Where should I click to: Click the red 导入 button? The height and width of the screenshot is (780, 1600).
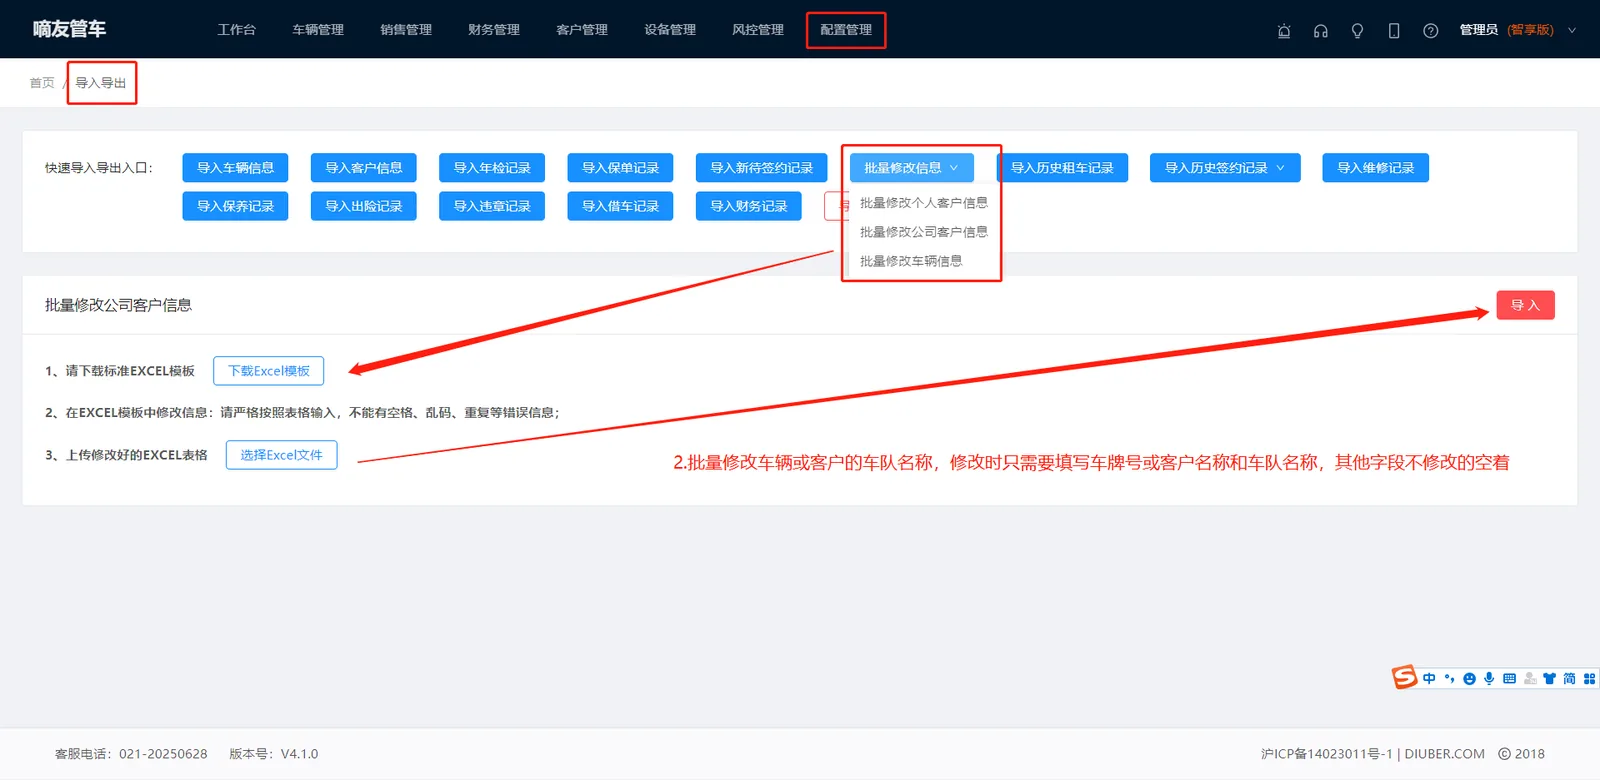pos(1525,305)
